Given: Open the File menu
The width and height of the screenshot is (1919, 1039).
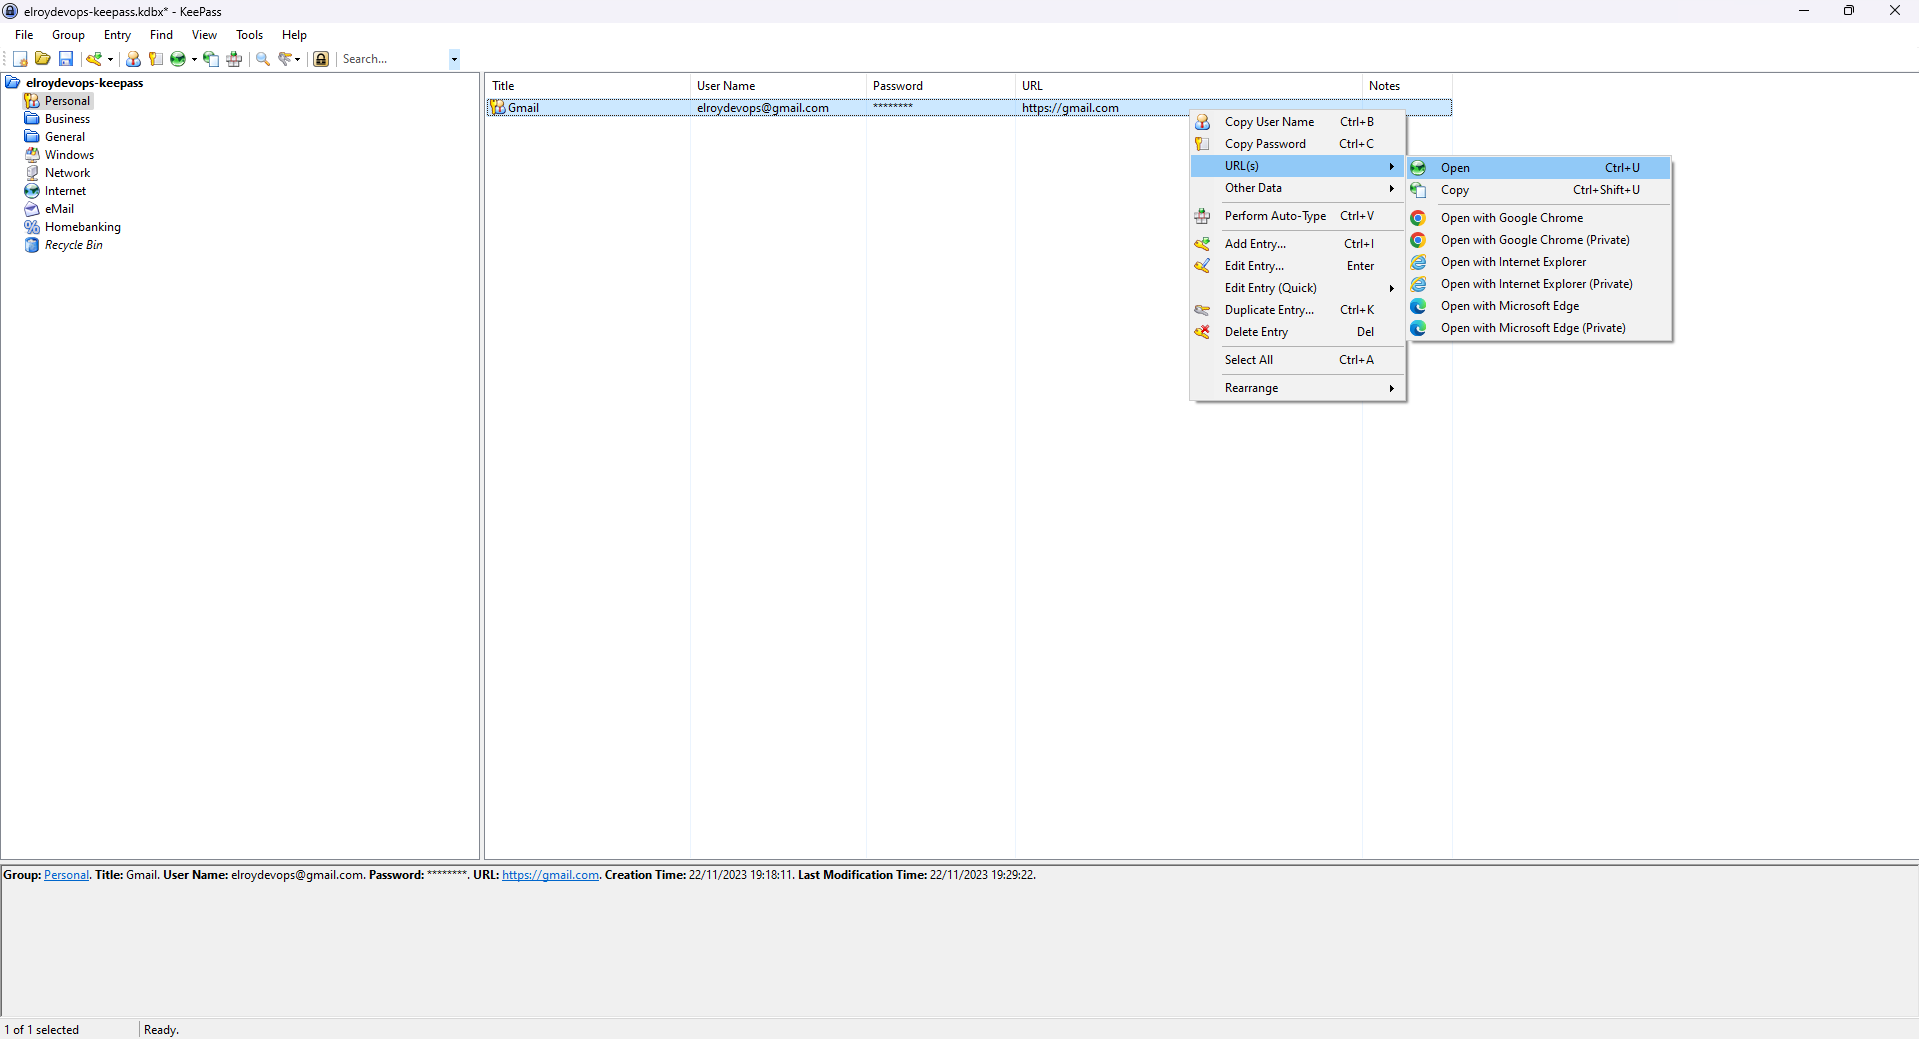Looking at the screenshot, I should (24, 35).
